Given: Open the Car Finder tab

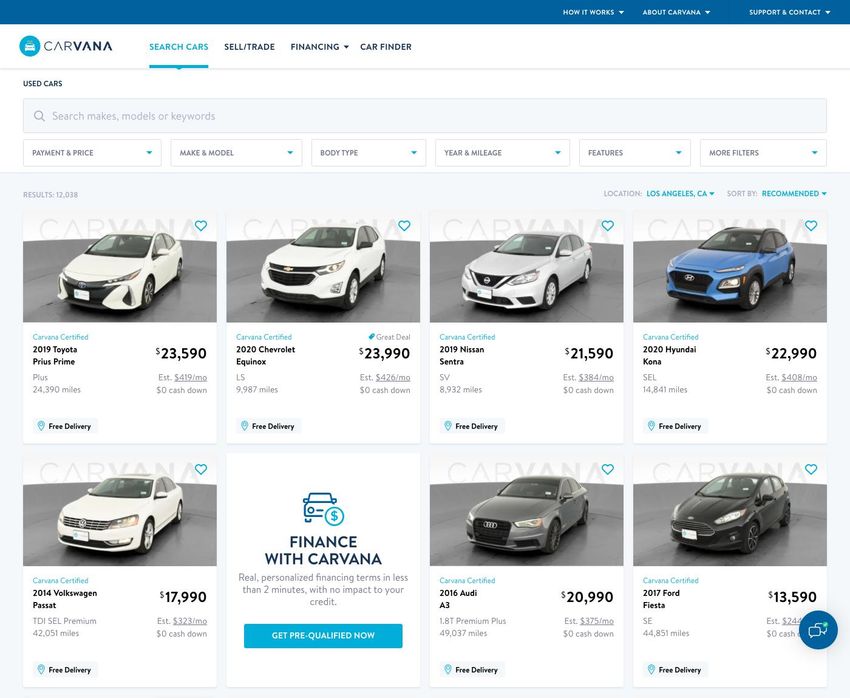Looking at the screenshot, I should pos(386,47).
